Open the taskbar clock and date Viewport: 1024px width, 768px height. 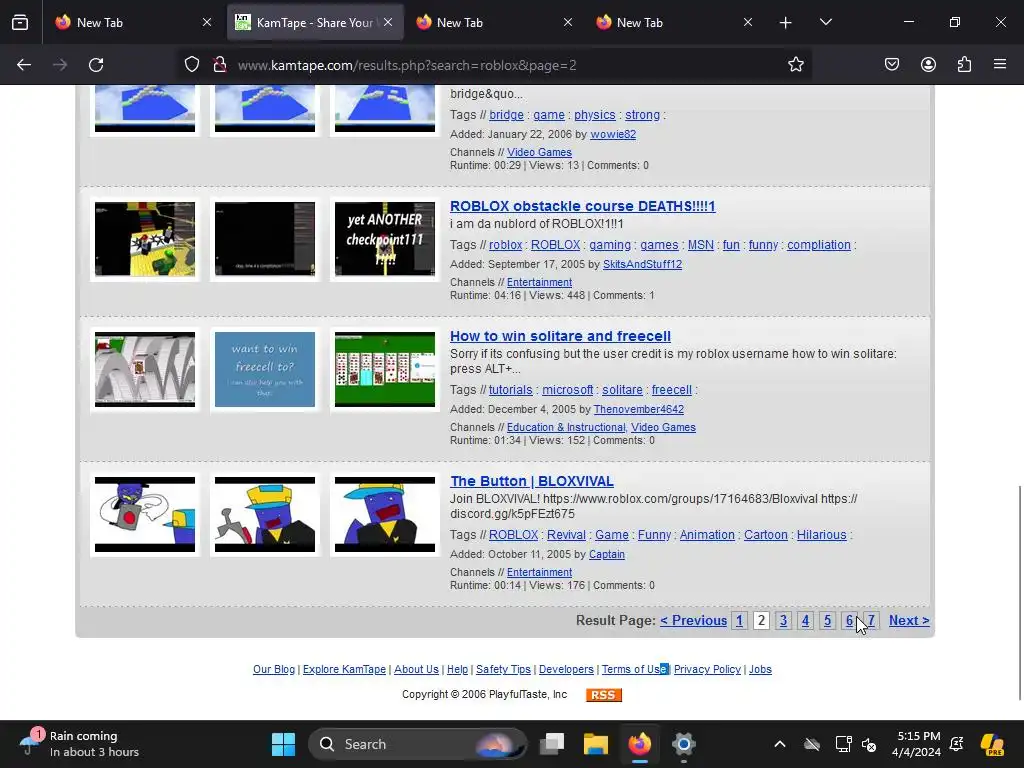918,744
